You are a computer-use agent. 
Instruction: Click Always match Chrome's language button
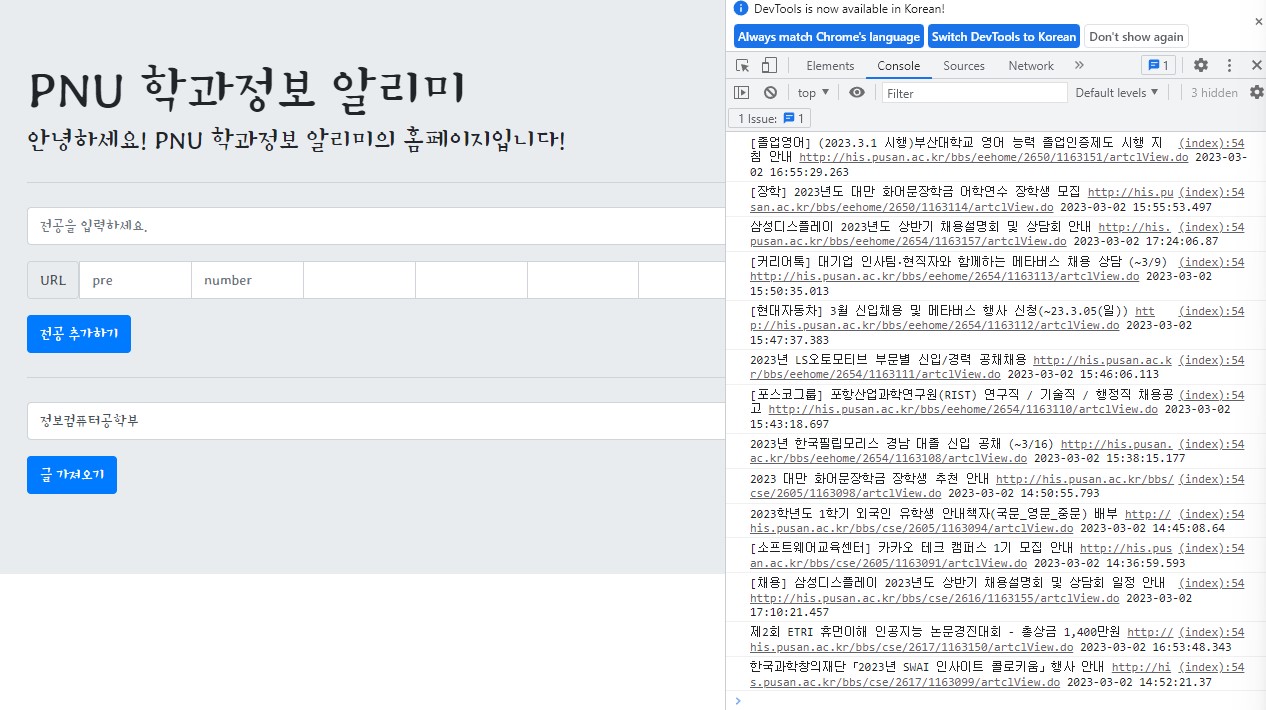click(829, 37)
